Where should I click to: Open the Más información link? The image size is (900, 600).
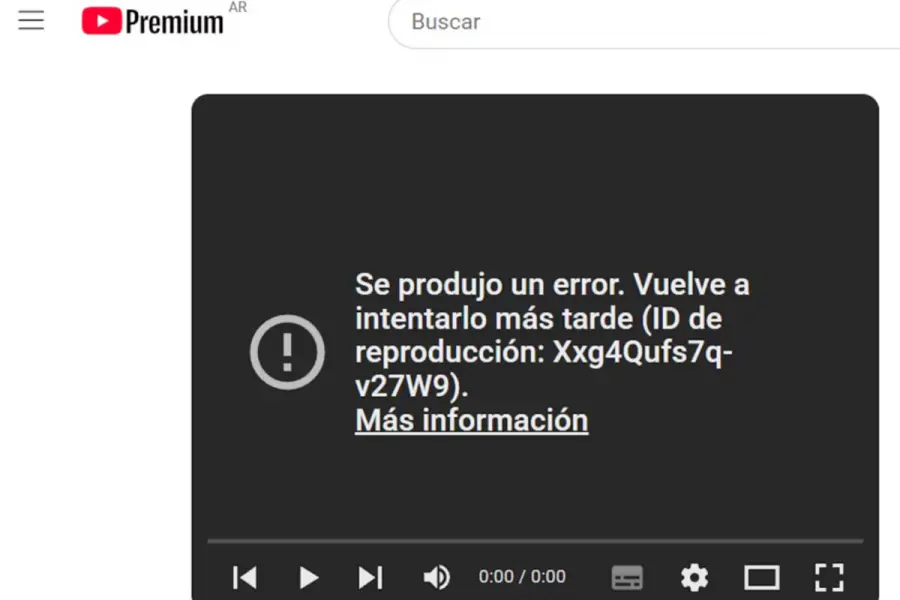[x=471, y=420]
